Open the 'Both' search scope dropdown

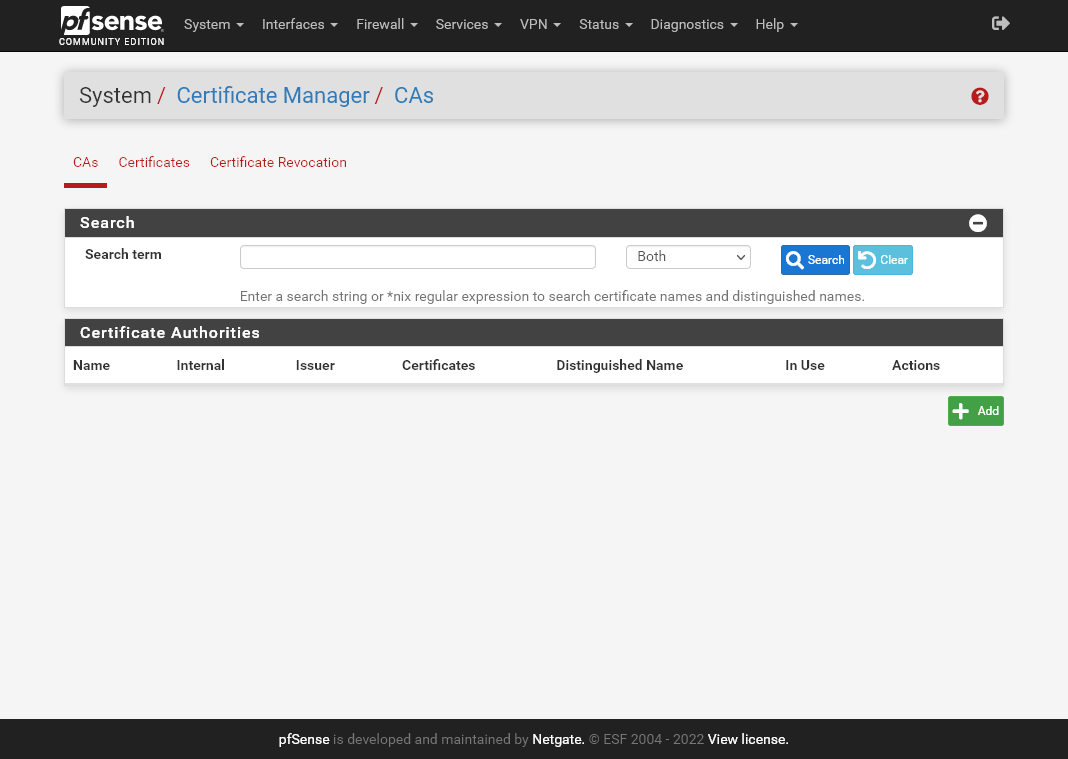tap(687, 257)
